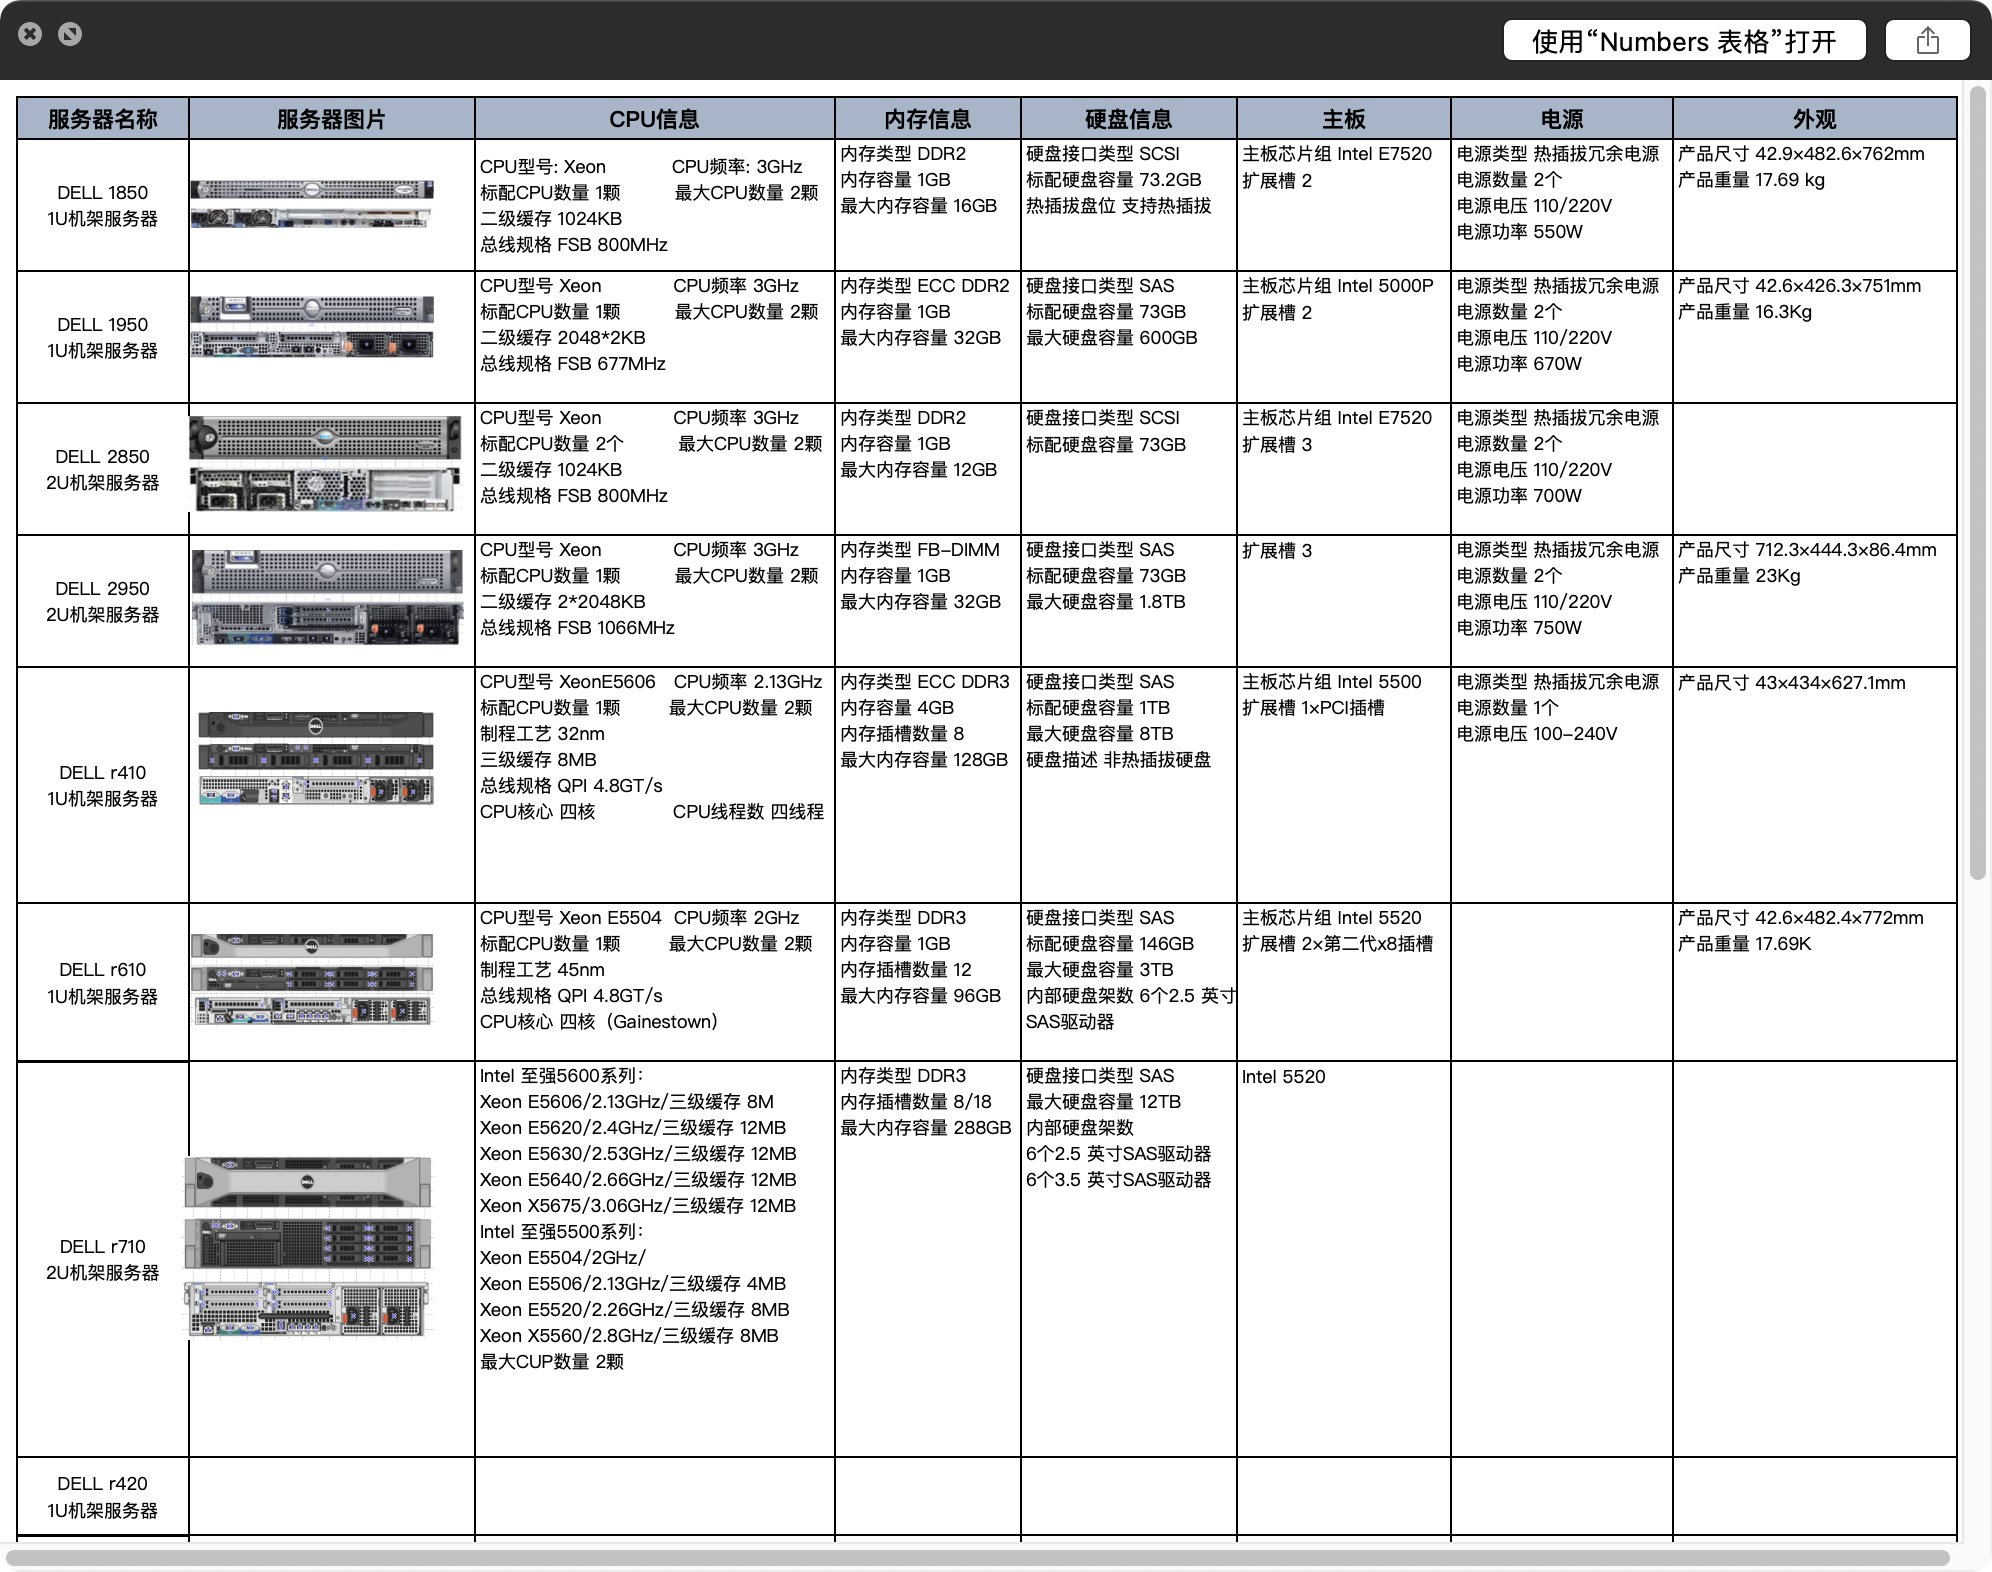Click the DELL 1850 server image
Viewport: 1992px width, 1572px height.
(x=312, y=204)
